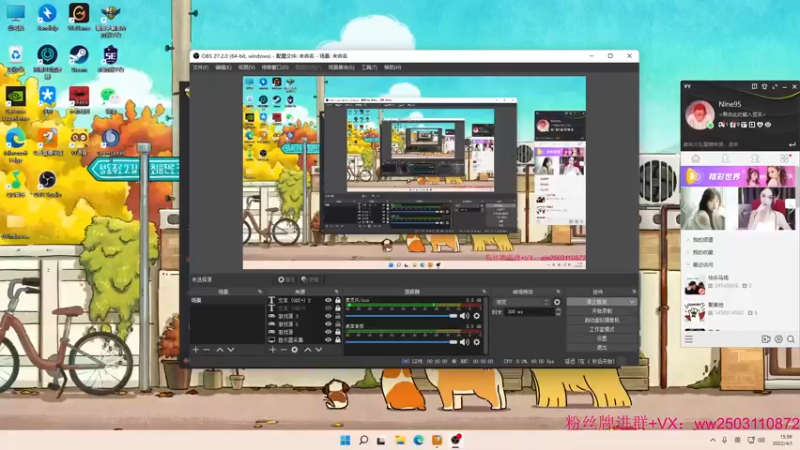Viewport: 800px width, 450px height.
Task: Remove selected source with the minus icon
Action: coord(283,350)
